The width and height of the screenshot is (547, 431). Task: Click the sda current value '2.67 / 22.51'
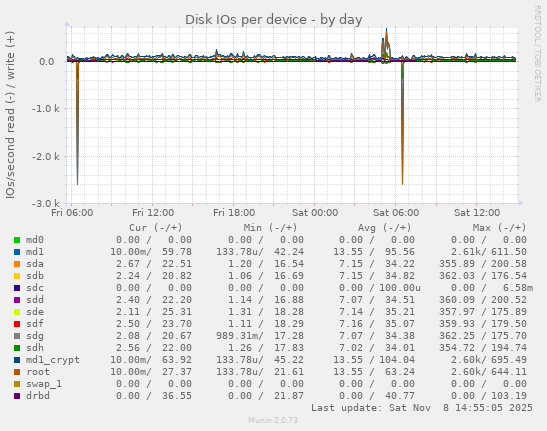[154, 264]
